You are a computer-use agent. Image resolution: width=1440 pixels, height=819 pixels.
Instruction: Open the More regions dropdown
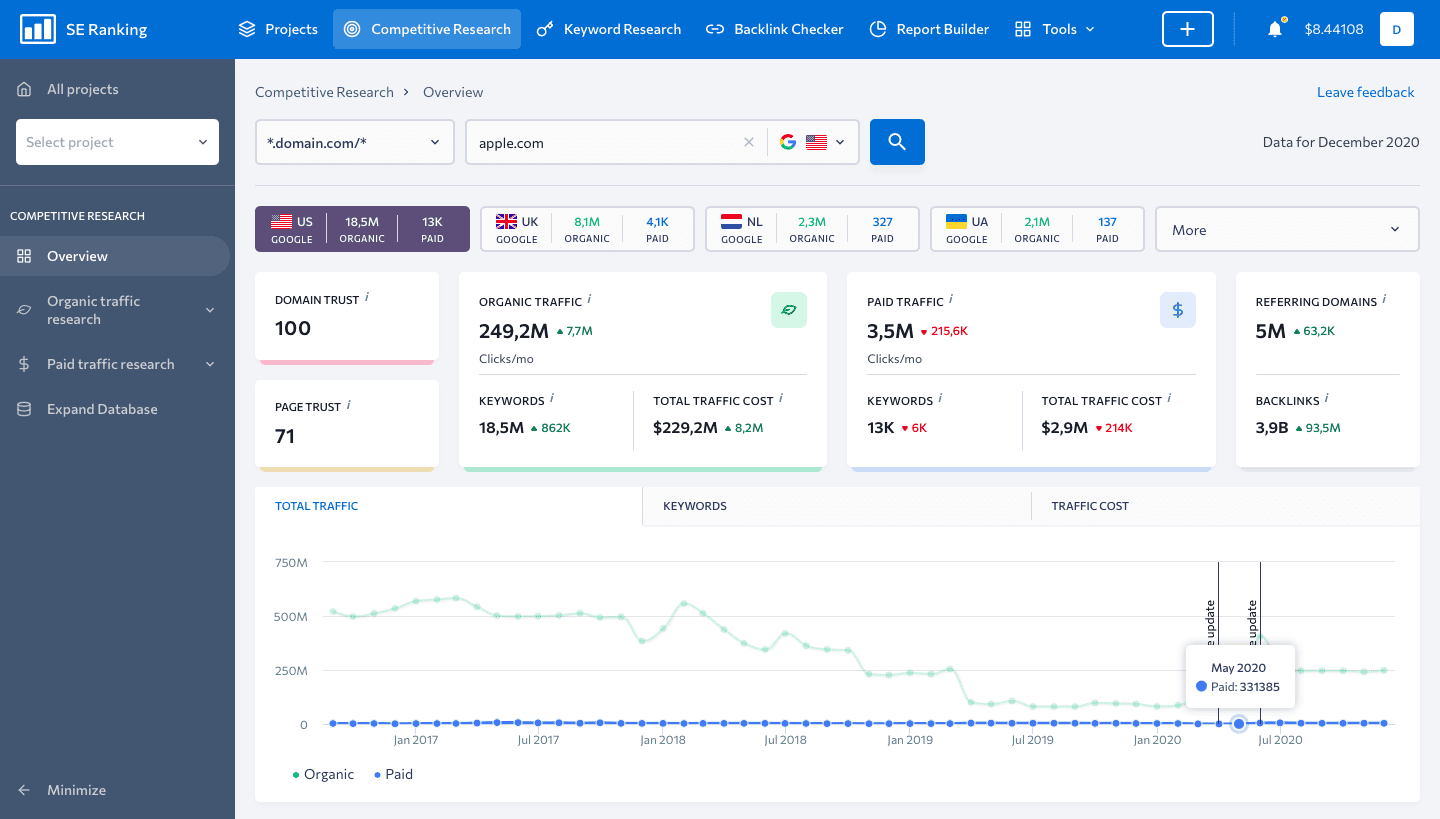click(1287, 229)
